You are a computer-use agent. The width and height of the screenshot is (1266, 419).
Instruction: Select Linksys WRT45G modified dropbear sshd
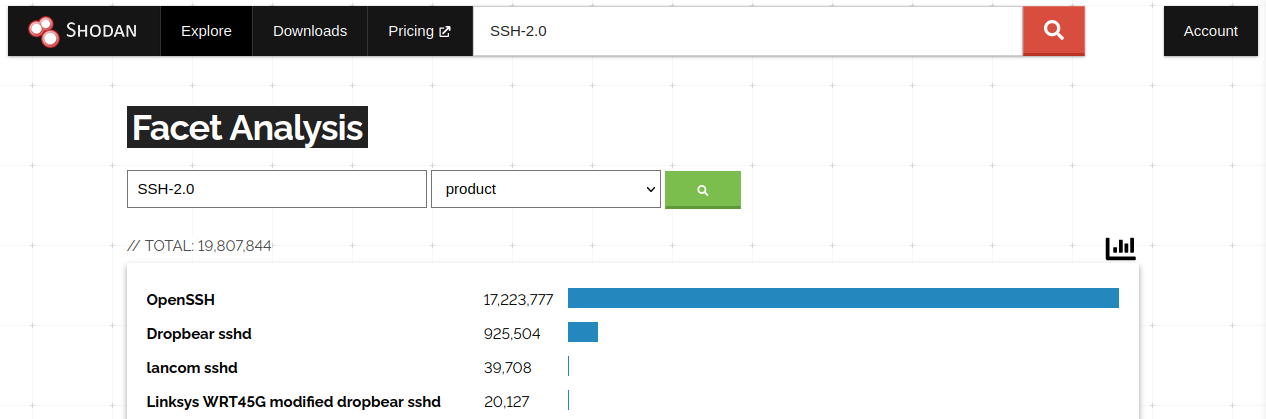coord(293,402)
